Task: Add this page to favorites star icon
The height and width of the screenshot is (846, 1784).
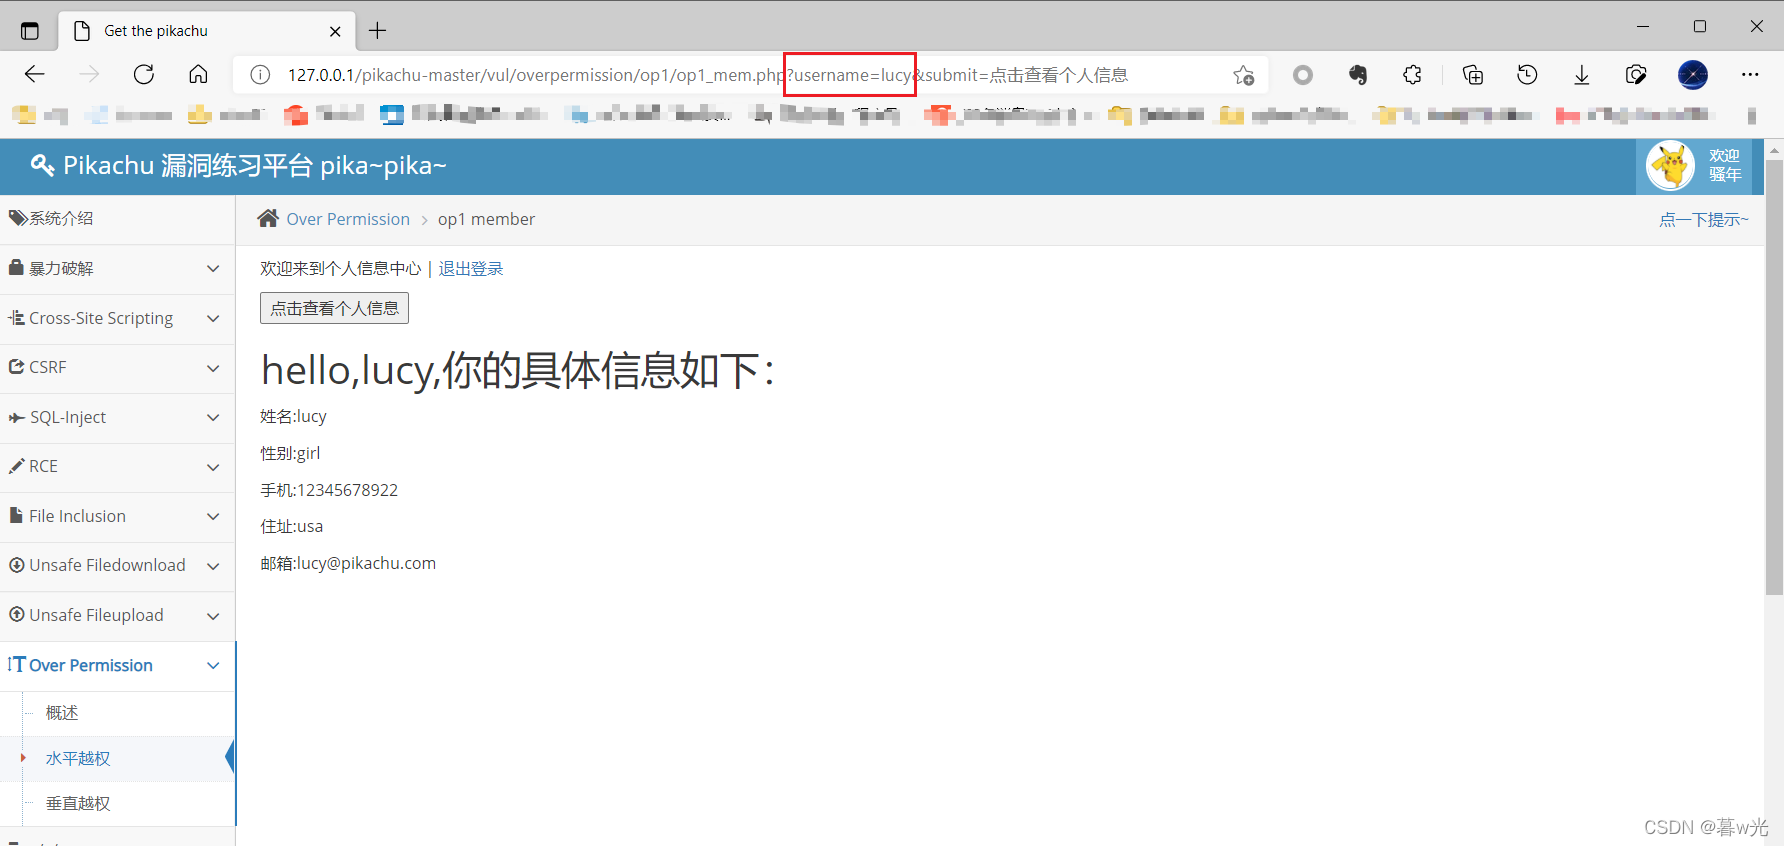Action: tap(1243, 75)
